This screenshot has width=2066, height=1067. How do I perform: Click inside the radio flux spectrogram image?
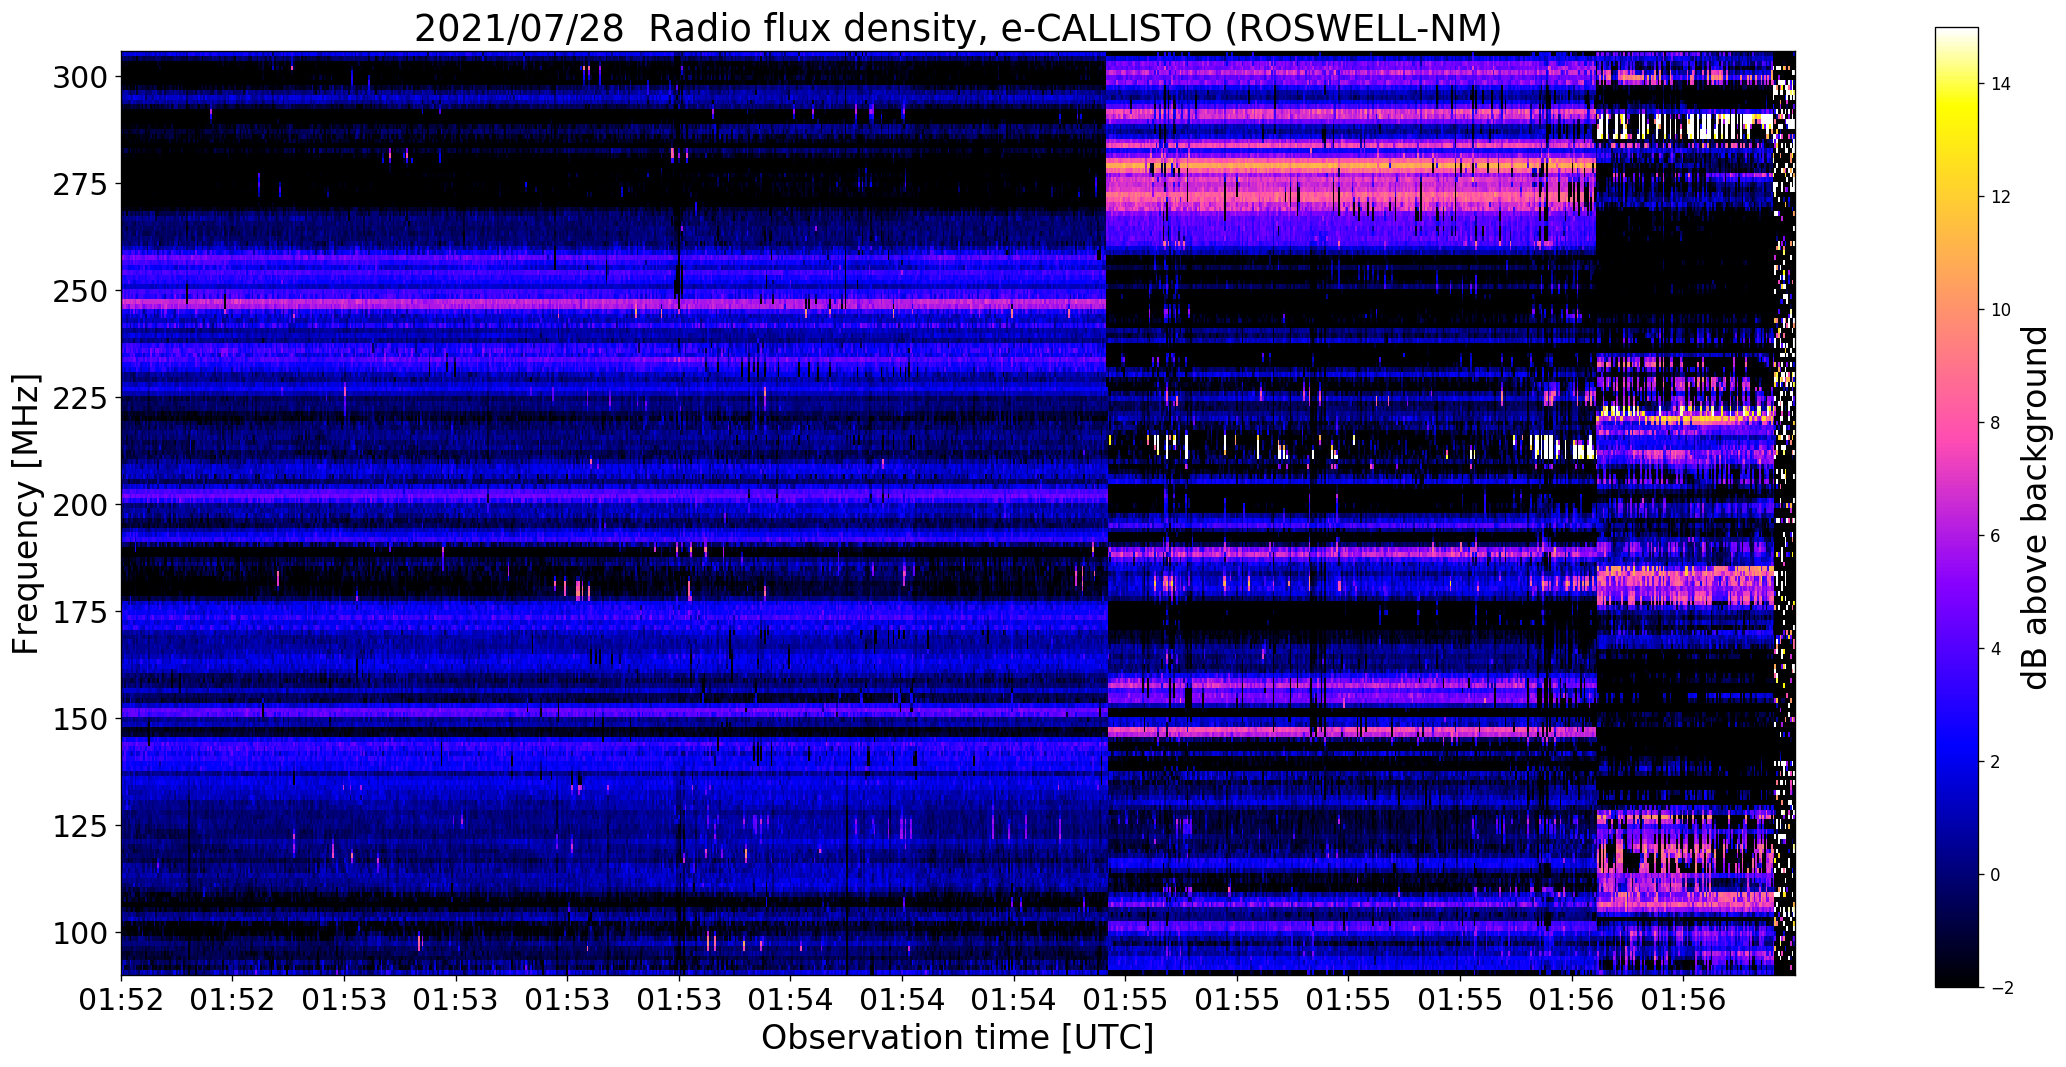pos(958,513)
